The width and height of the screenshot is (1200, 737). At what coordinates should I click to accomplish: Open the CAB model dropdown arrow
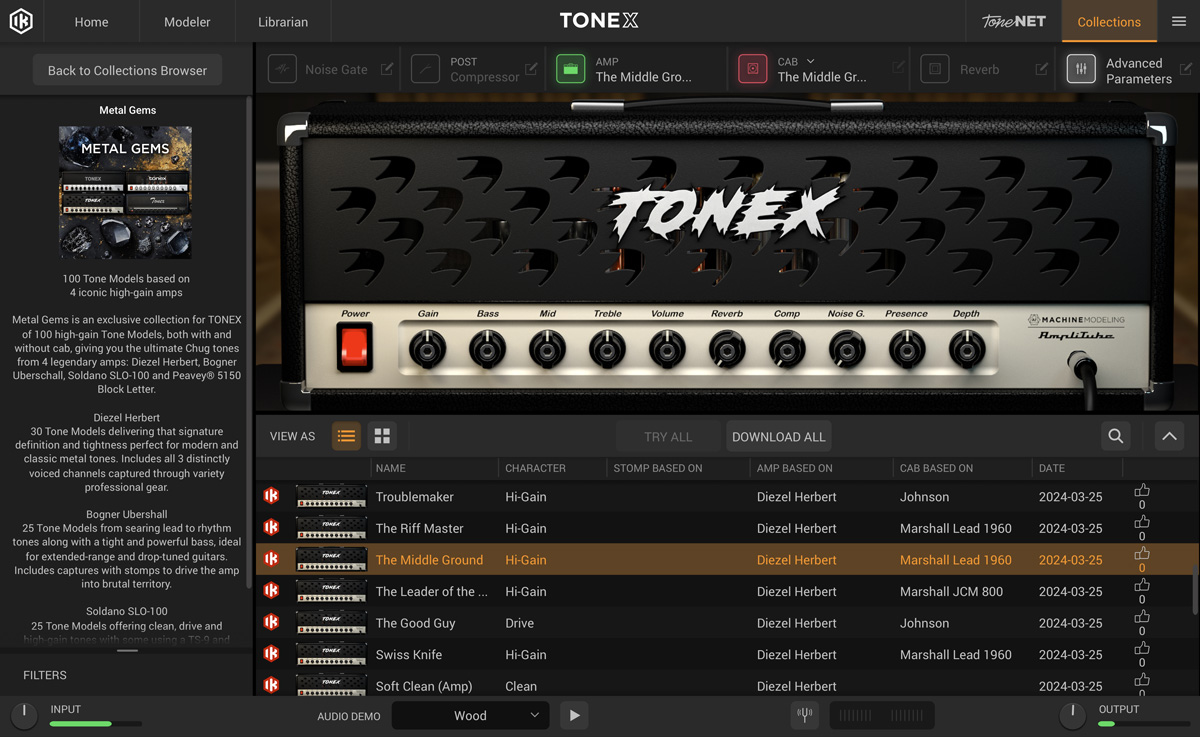(x=812, y=60)
